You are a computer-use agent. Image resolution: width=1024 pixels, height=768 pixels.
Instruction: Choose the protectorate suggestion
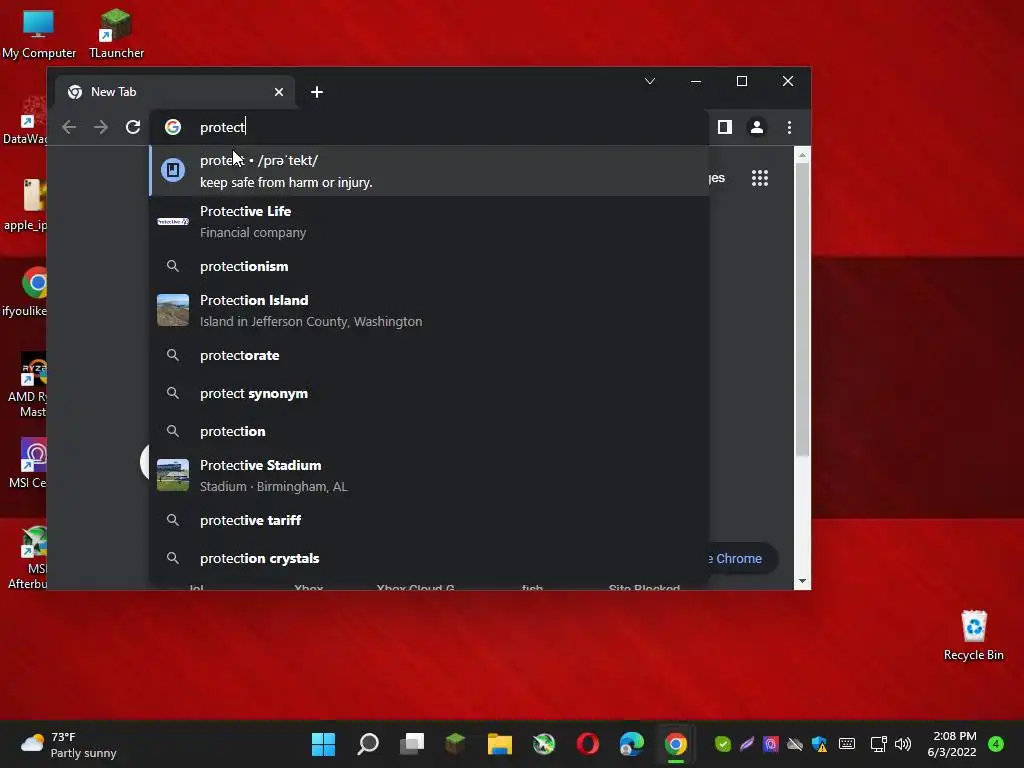point(429,355)
